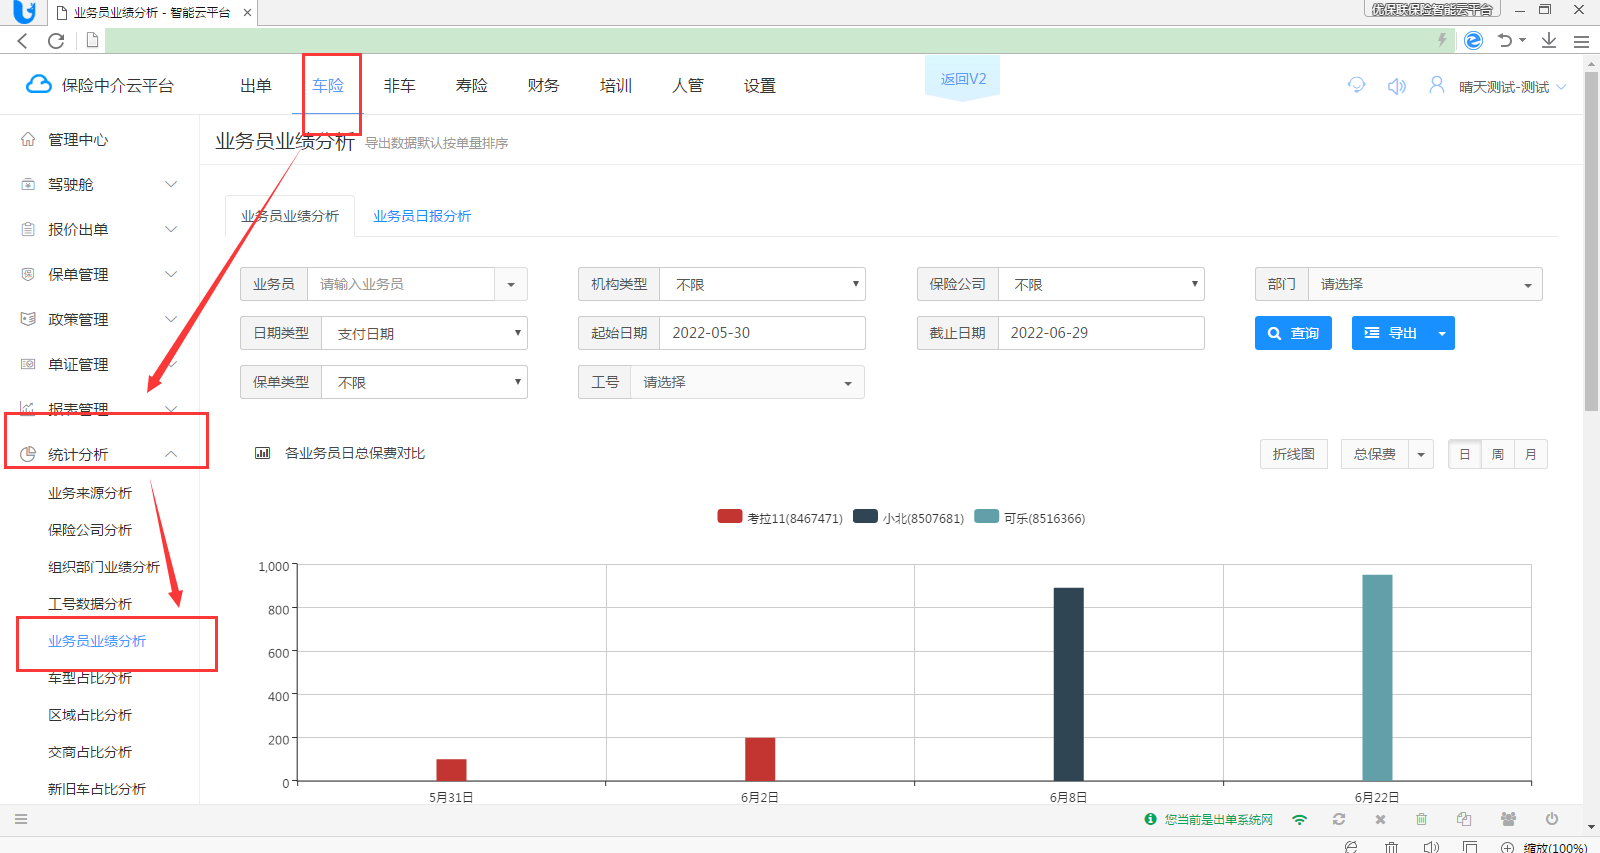
Task: Click the green wifi status icon
Action: [x=1299, y=819]
